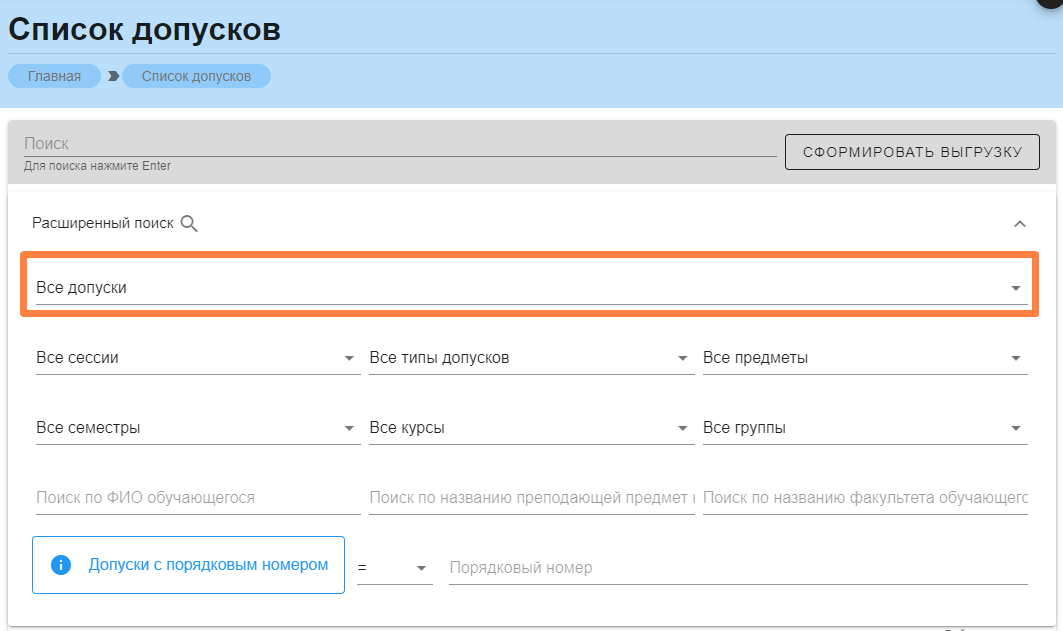Click Допуски с порядковым номером button
The image size is (1063, 631).
tap(208, 565)
